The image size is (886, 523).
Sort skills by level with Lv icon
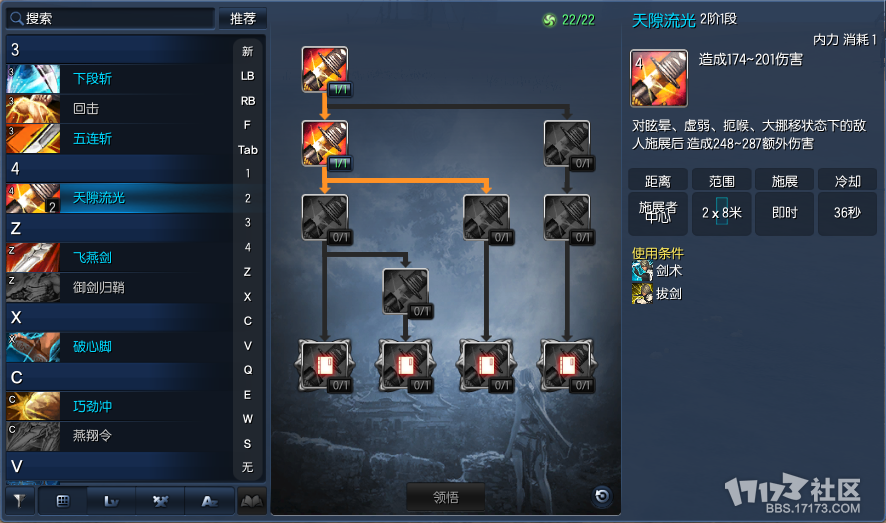(111, 501)
